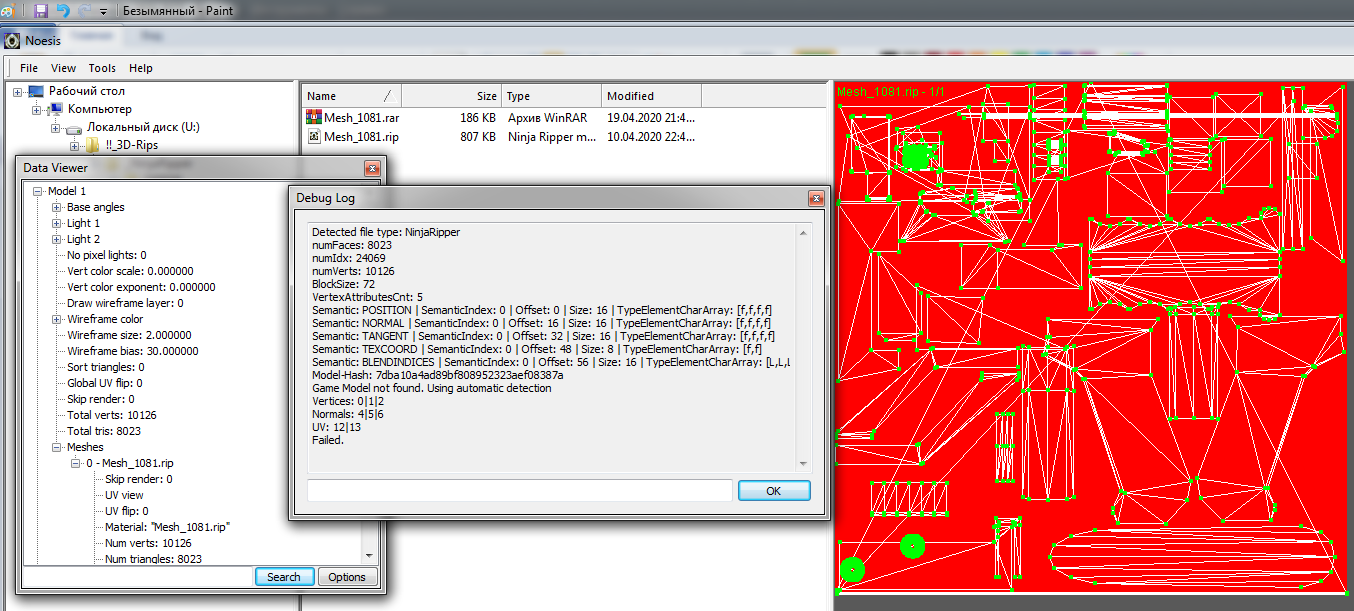Click the Paint save icon in title bar

[41, 11]
